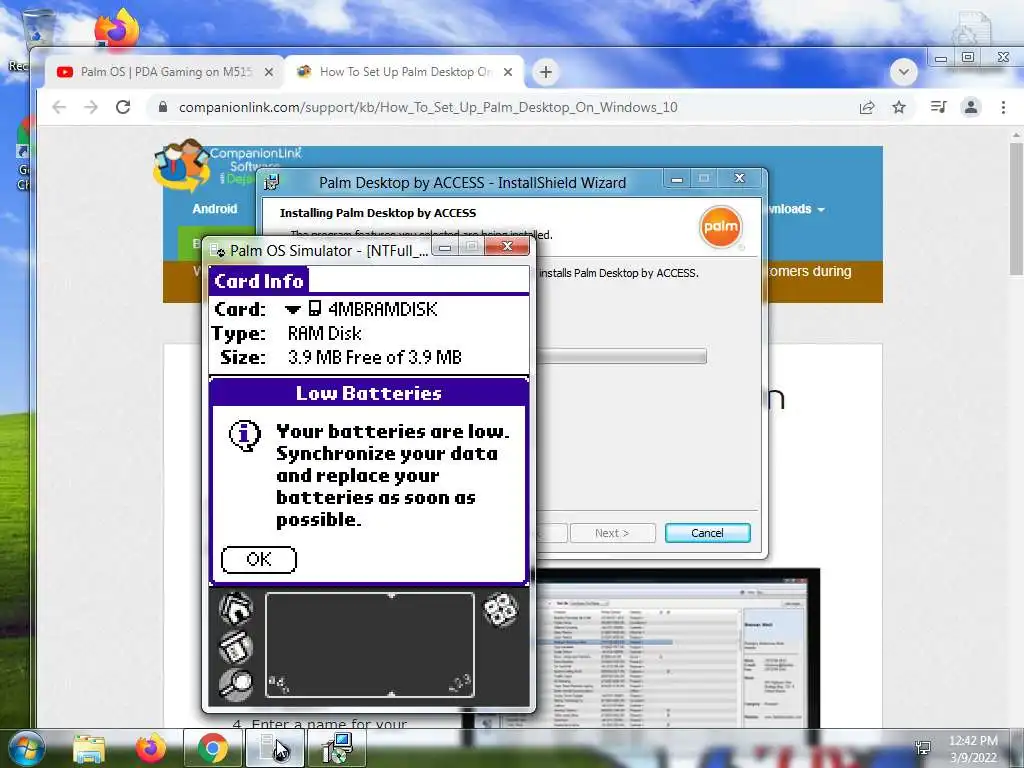
Task: Select Palm OS Simulator taskbar button
Action: 274,748
